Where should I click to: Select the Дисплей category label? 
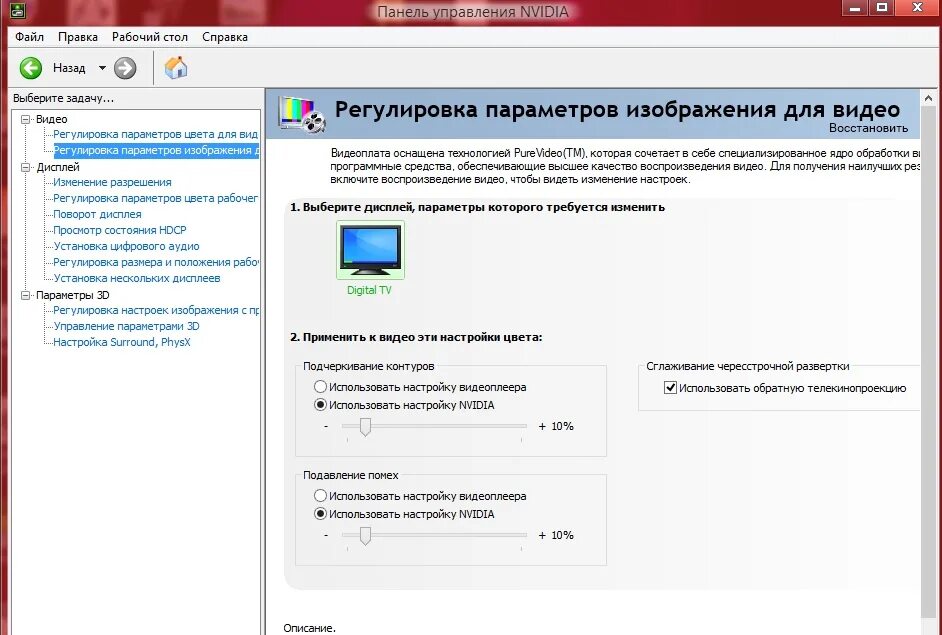(x=58, y=167)
